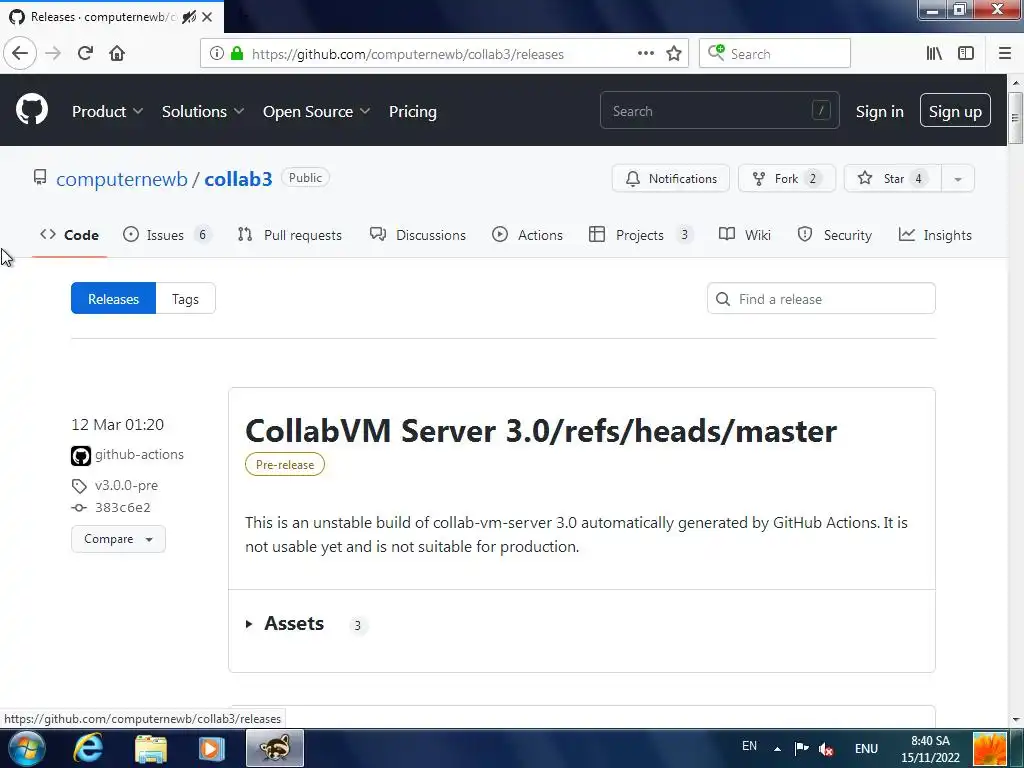This screenshot has height=768, width=1024.
Task: Expand the Open Source dropdown menu
Action: (317, 112)
